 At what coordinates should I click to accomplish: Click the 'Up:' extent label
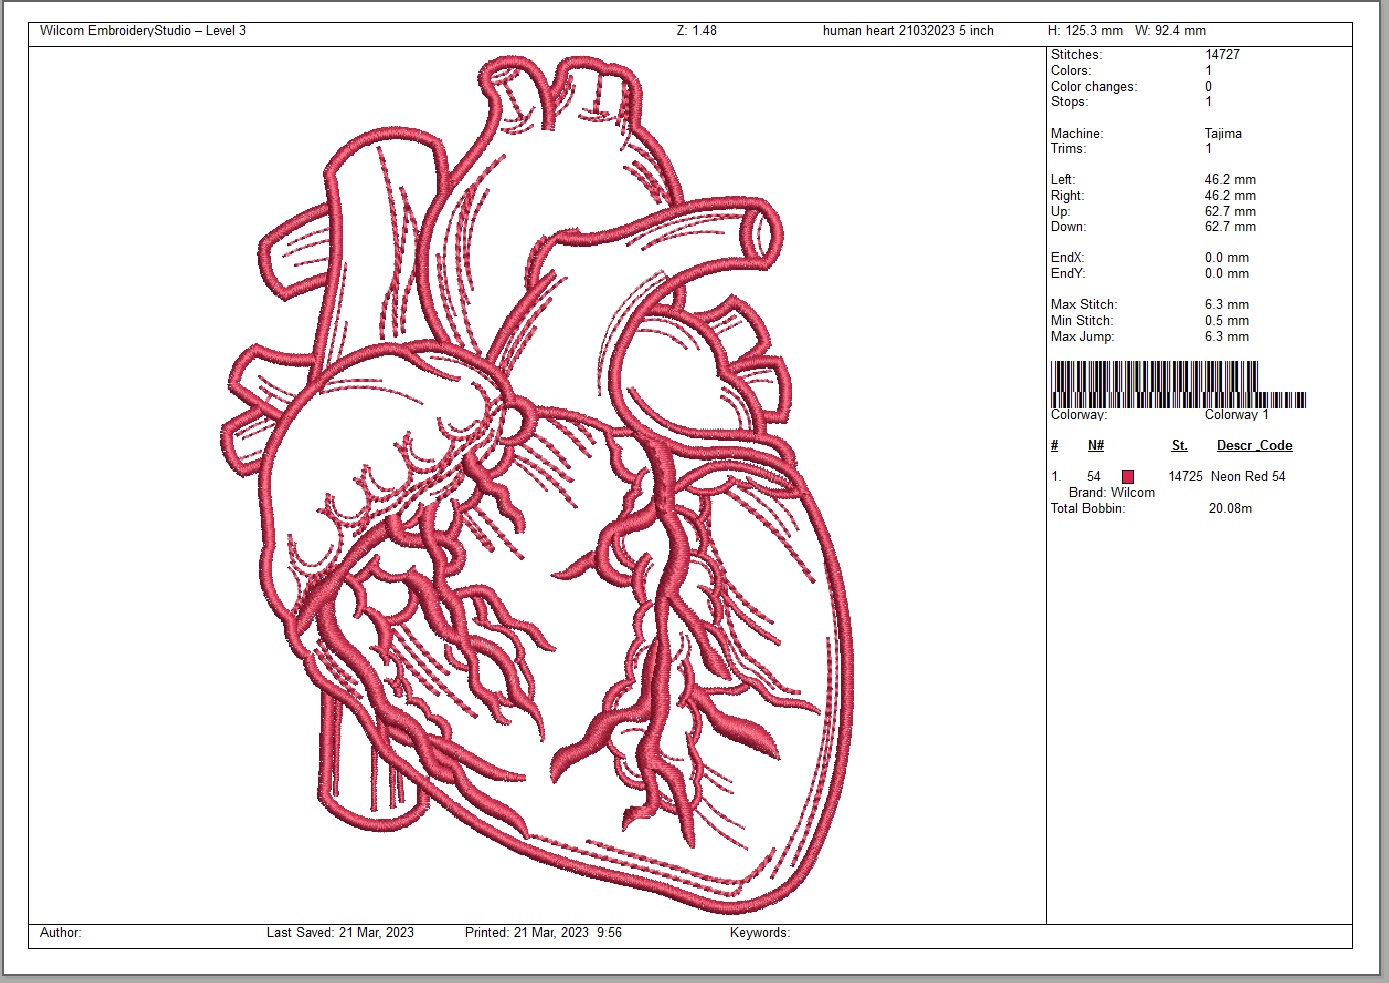click(x=1060, y=212)
